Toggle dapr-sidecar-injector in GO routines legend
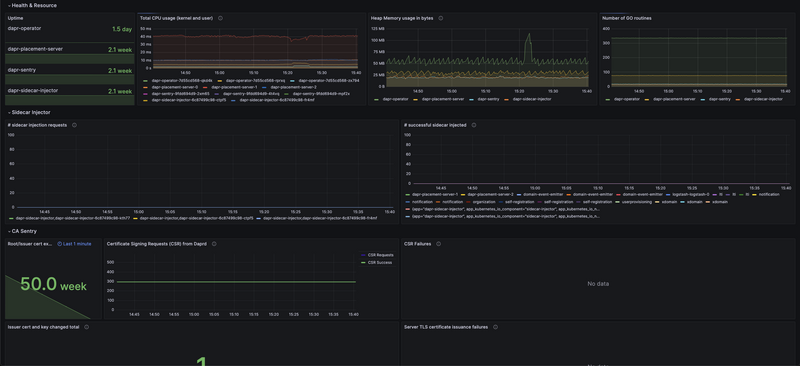The height and width of the screenshot is (366, 800). click(763, 99)
